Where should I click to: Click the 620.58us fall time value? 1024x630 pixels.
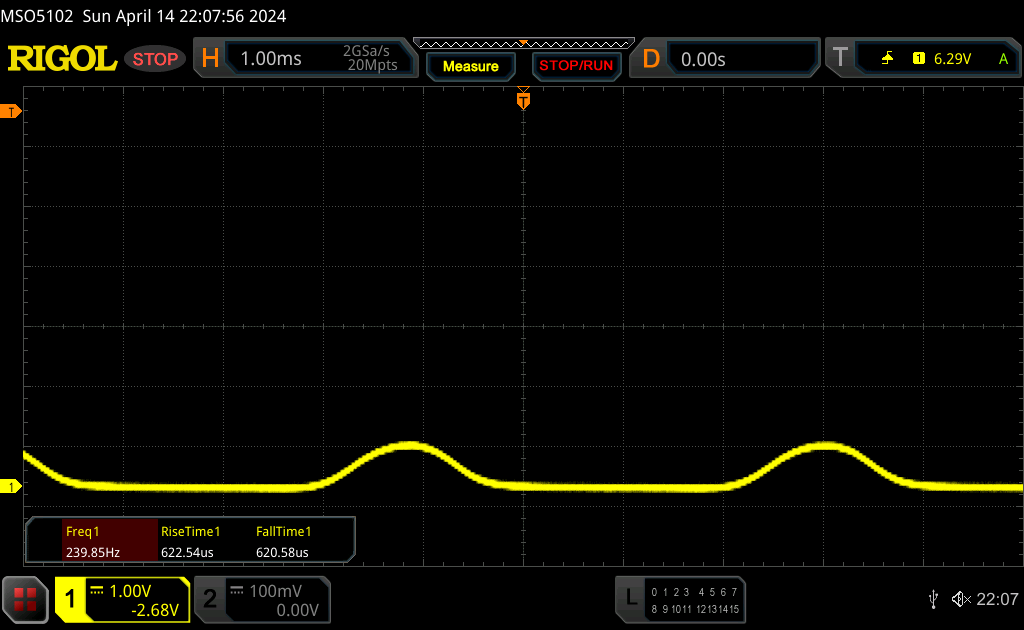[282, 552]
